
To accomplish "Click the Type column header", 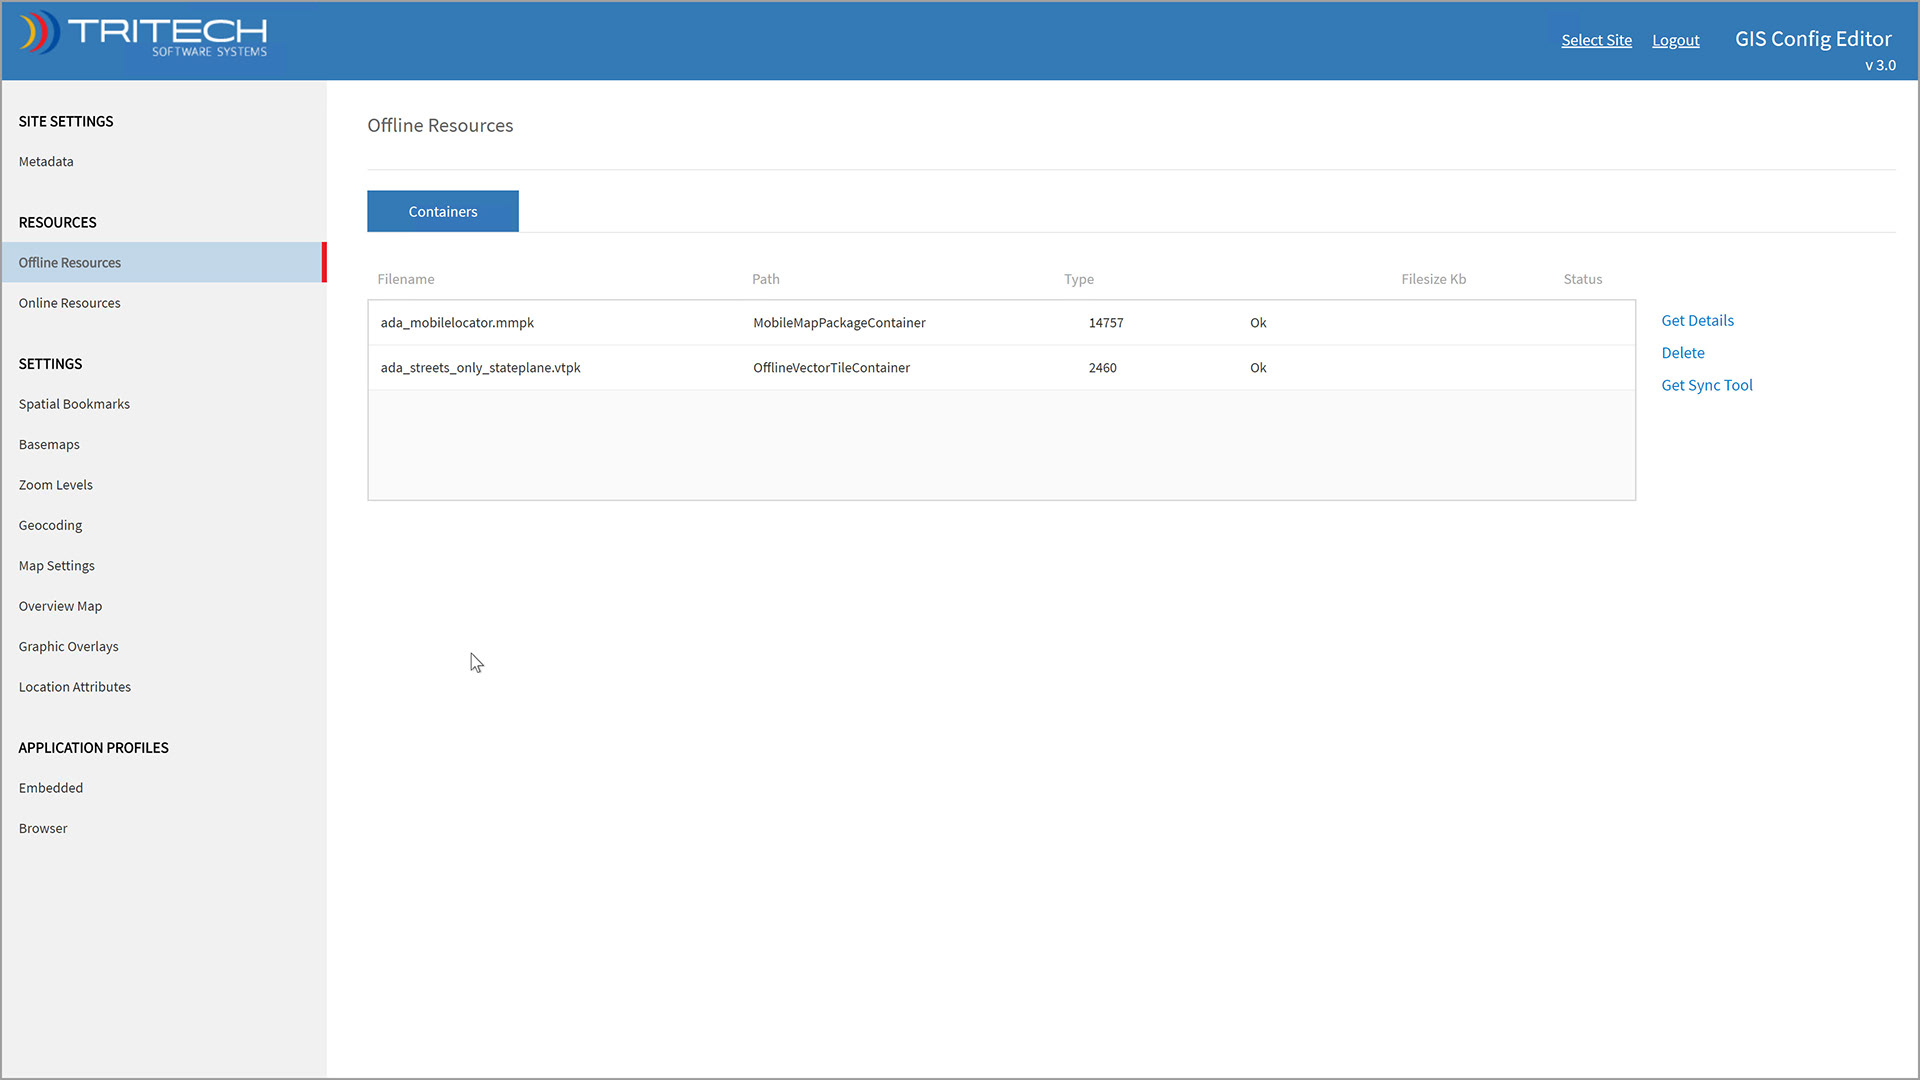I will coord(1079,279).
